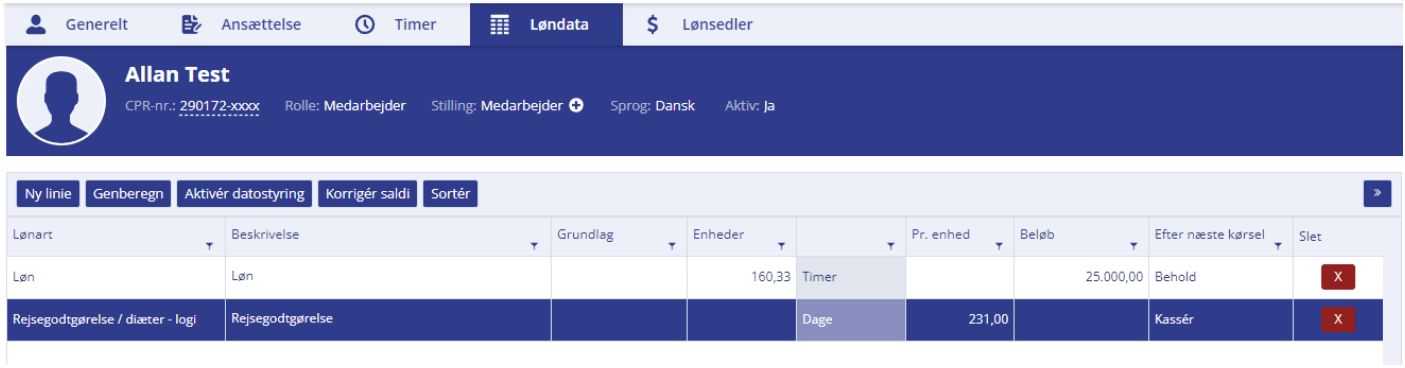Viewport: 1405px width, 368px height.
Task: Expand side panel with double chevron button
Action: click(x=1377, y=194)
